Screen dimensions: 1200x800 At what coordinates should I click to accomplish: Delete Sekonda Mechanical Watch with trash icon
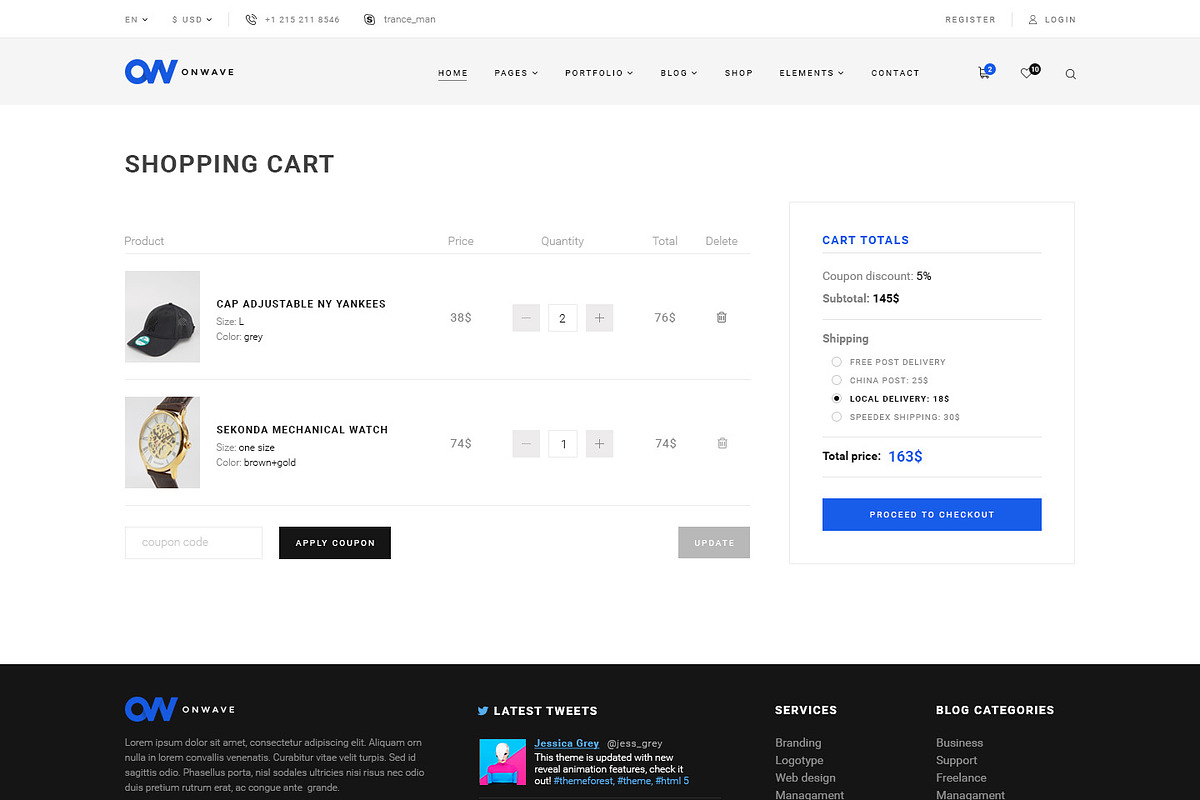point(722,443)
